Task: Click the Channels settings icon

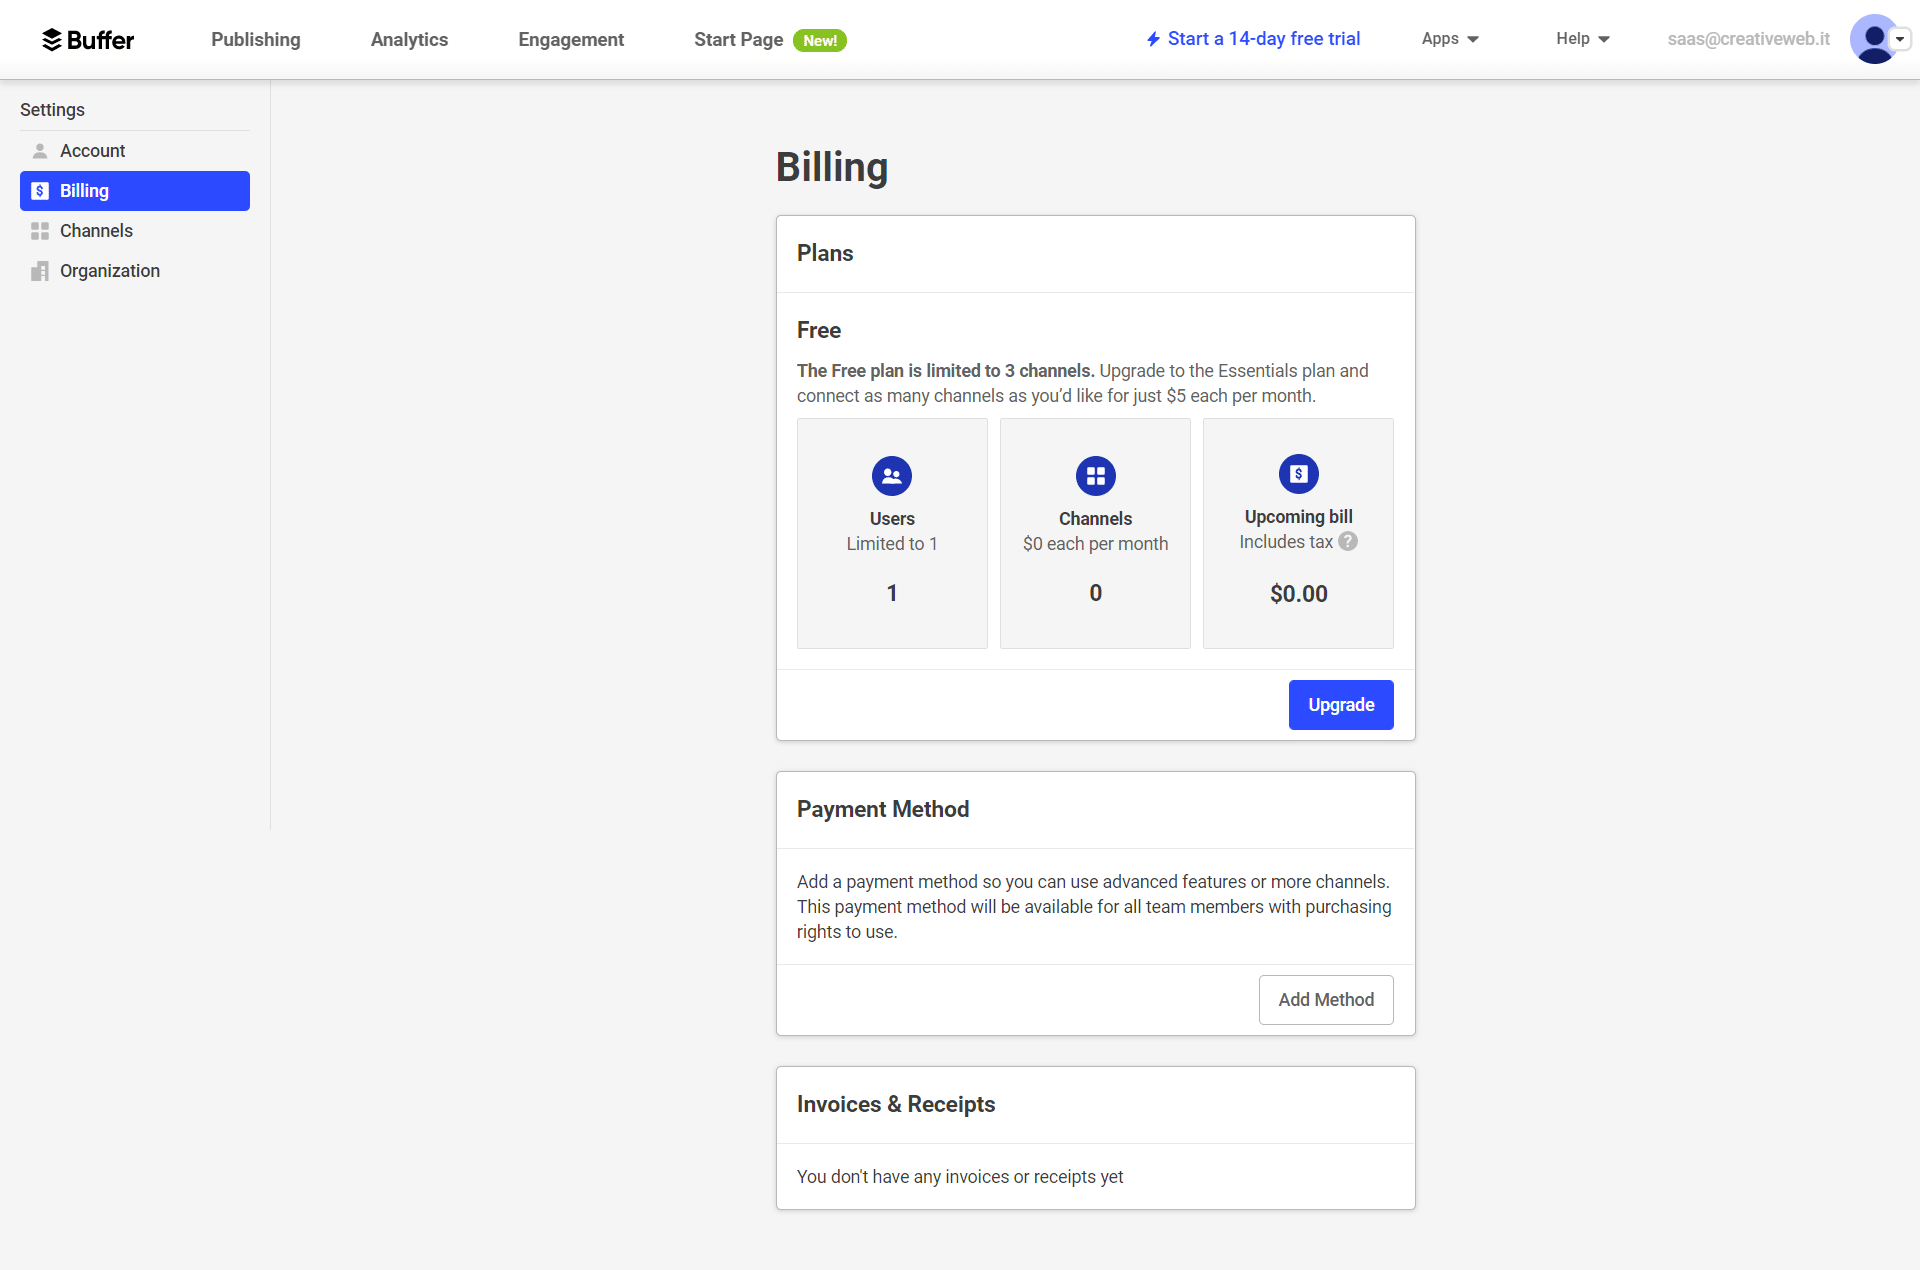Action: [x=40, y=230]
